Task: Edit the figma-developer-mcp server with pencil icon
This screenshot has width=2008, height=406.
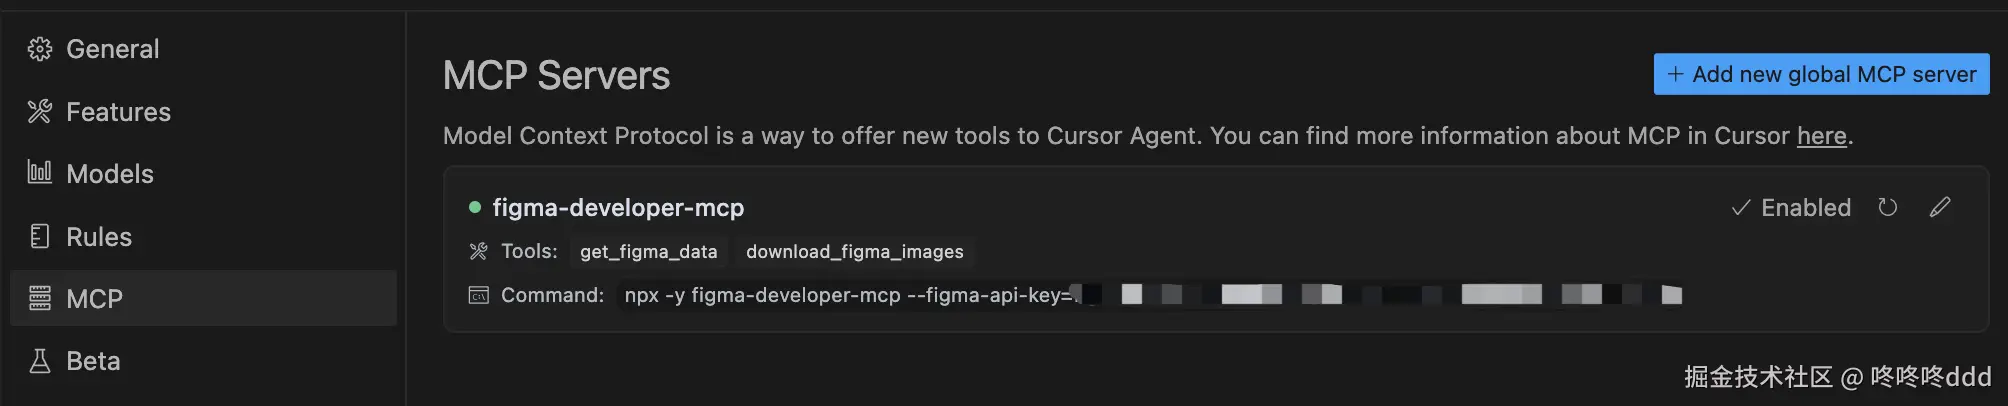Action: tap(1940, 207)
